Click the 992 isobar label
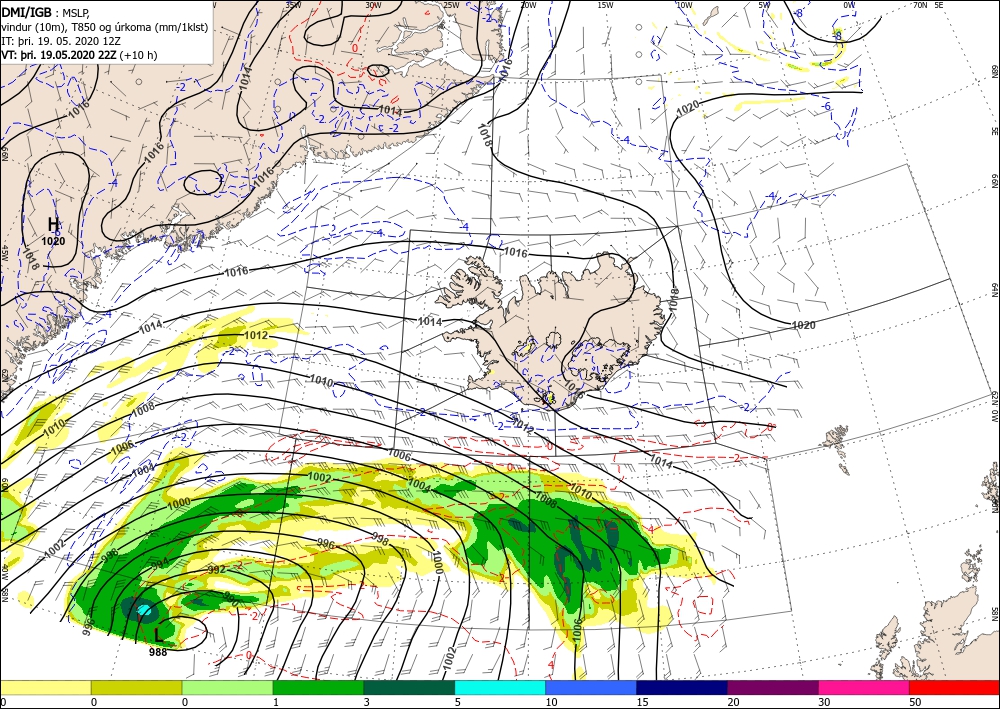Viewport: 1000px width, 709px height. click(217, 569)
